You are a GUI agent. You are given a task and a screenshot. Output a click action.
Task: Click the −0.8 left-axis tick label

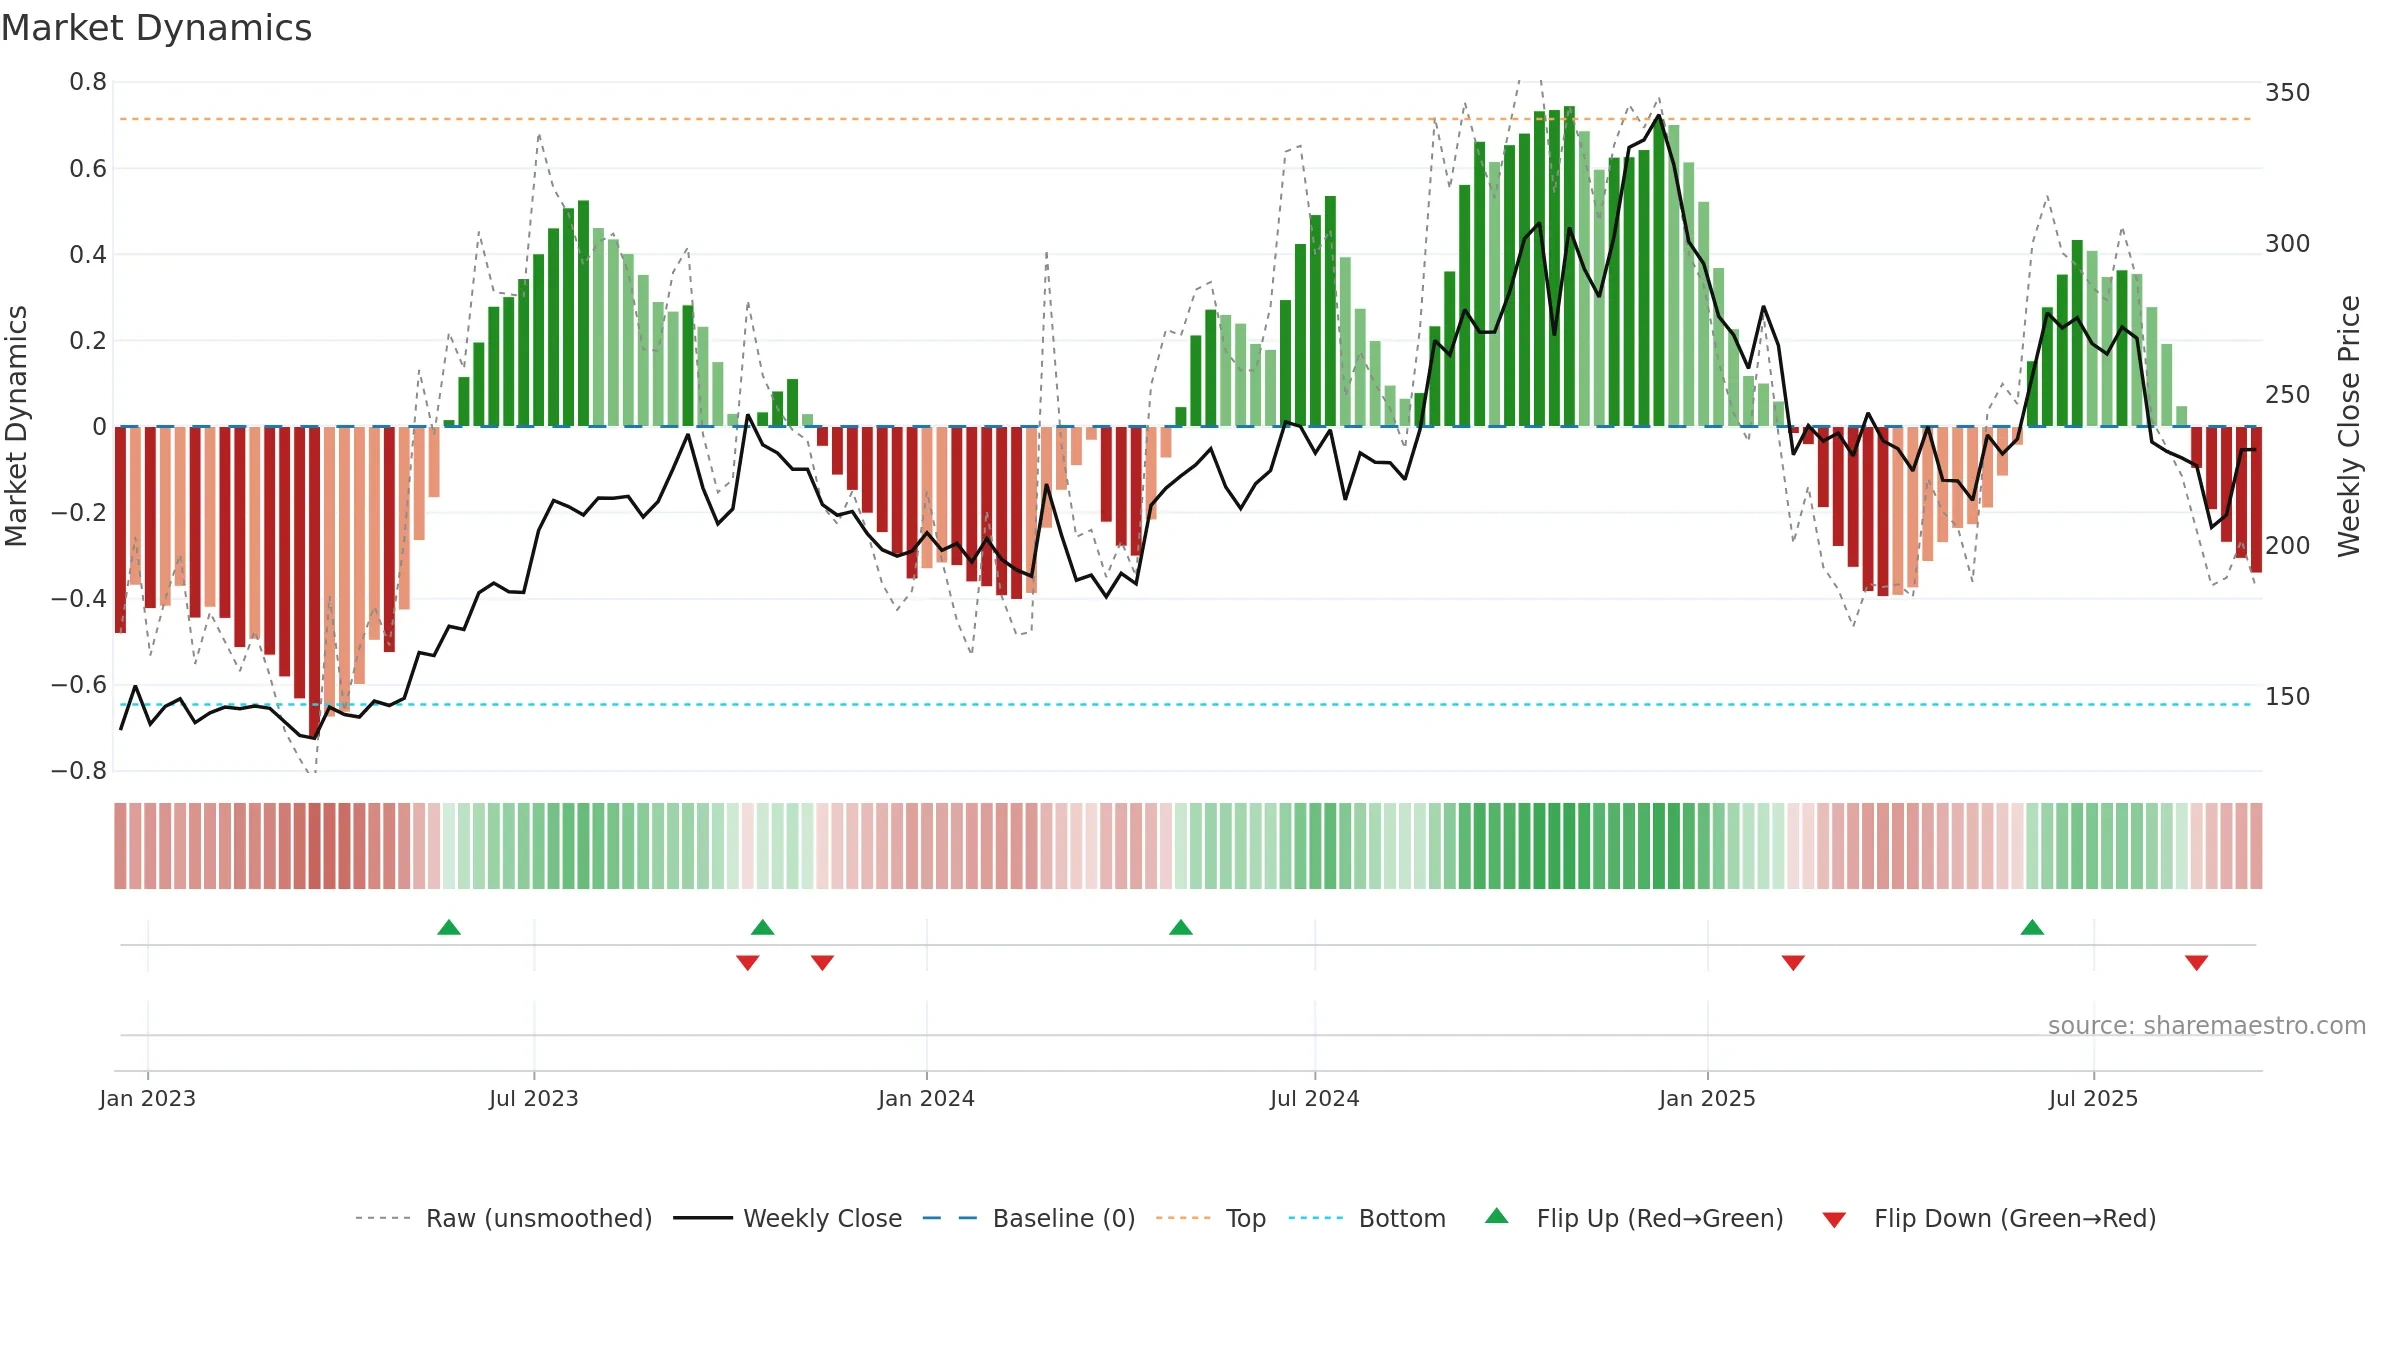[79, 771]
